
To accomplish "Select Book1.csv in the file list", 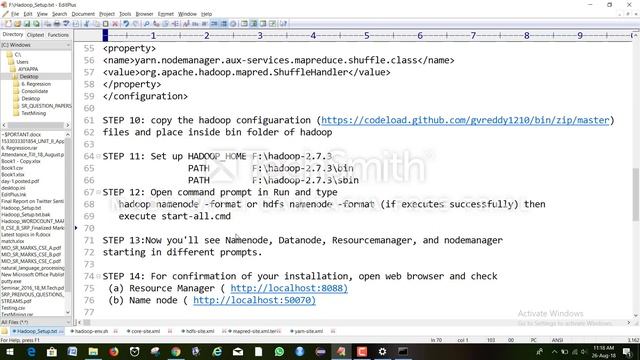I will pyautogui.click(x=12, y=168).
